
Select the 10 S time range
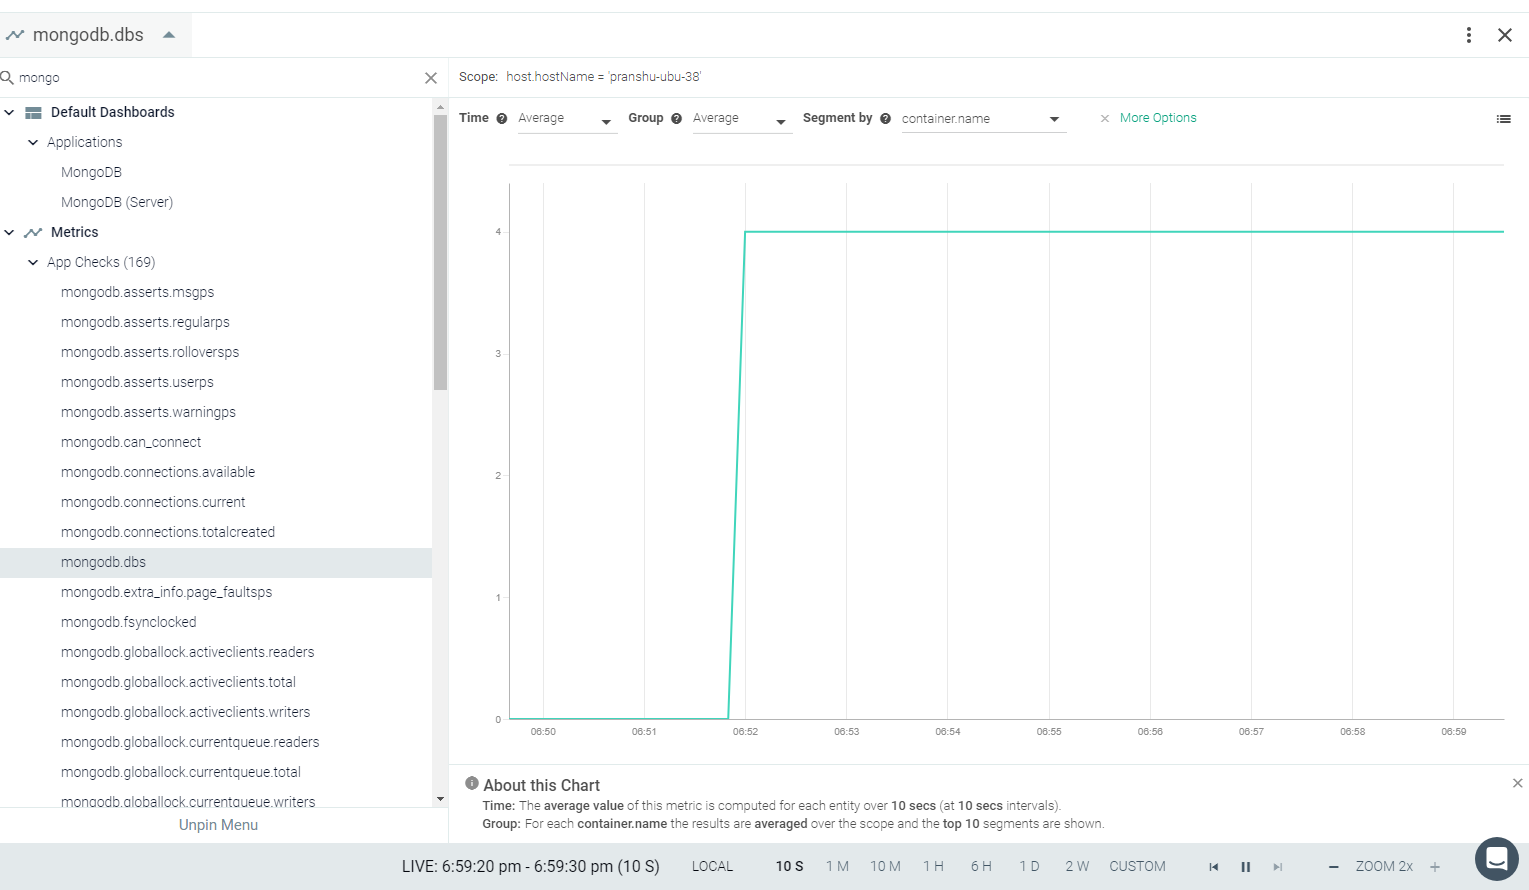789,867
